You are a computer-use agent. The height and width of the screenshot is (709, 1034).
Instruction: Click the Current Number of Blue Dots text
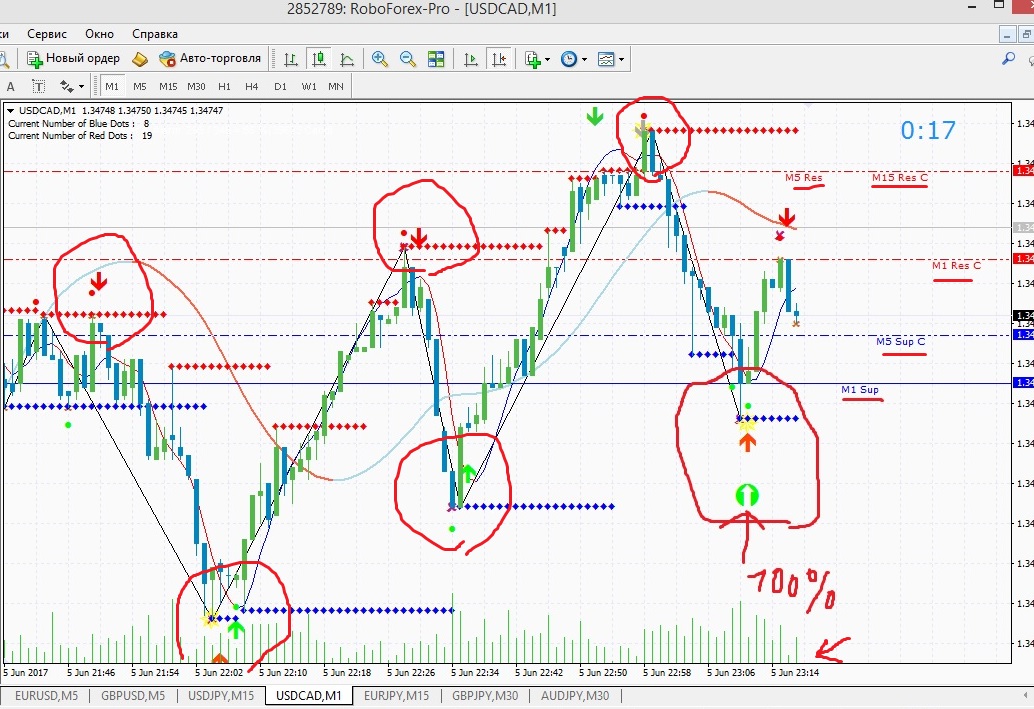tap(78, 123)
